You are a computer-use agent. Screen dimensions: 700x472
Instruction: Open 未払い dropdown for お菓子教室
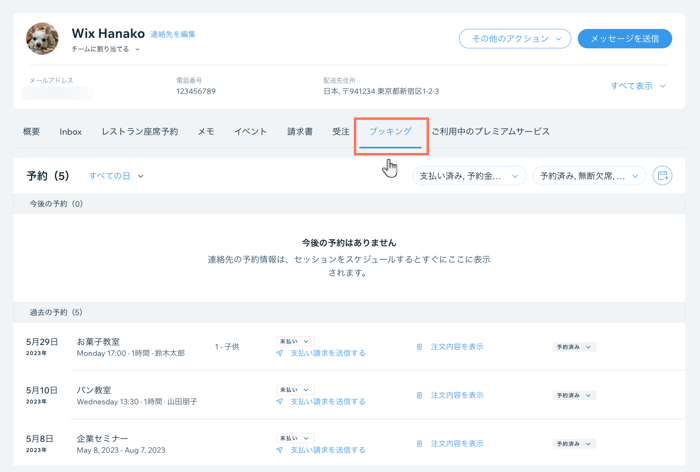click(295, 341)
